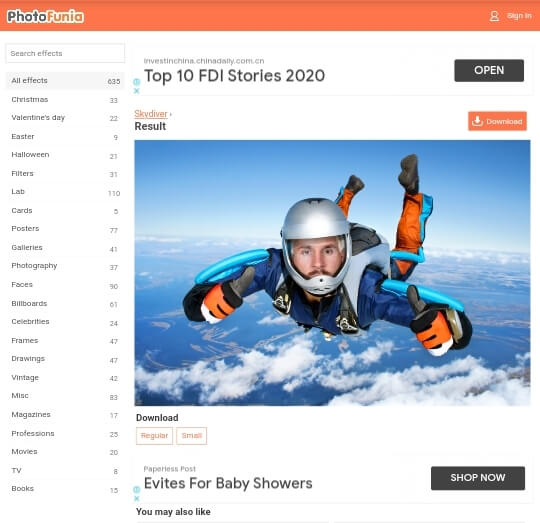Close the Evites ad with the X icon
Screen dimensions: 540x523
point(136,498)
